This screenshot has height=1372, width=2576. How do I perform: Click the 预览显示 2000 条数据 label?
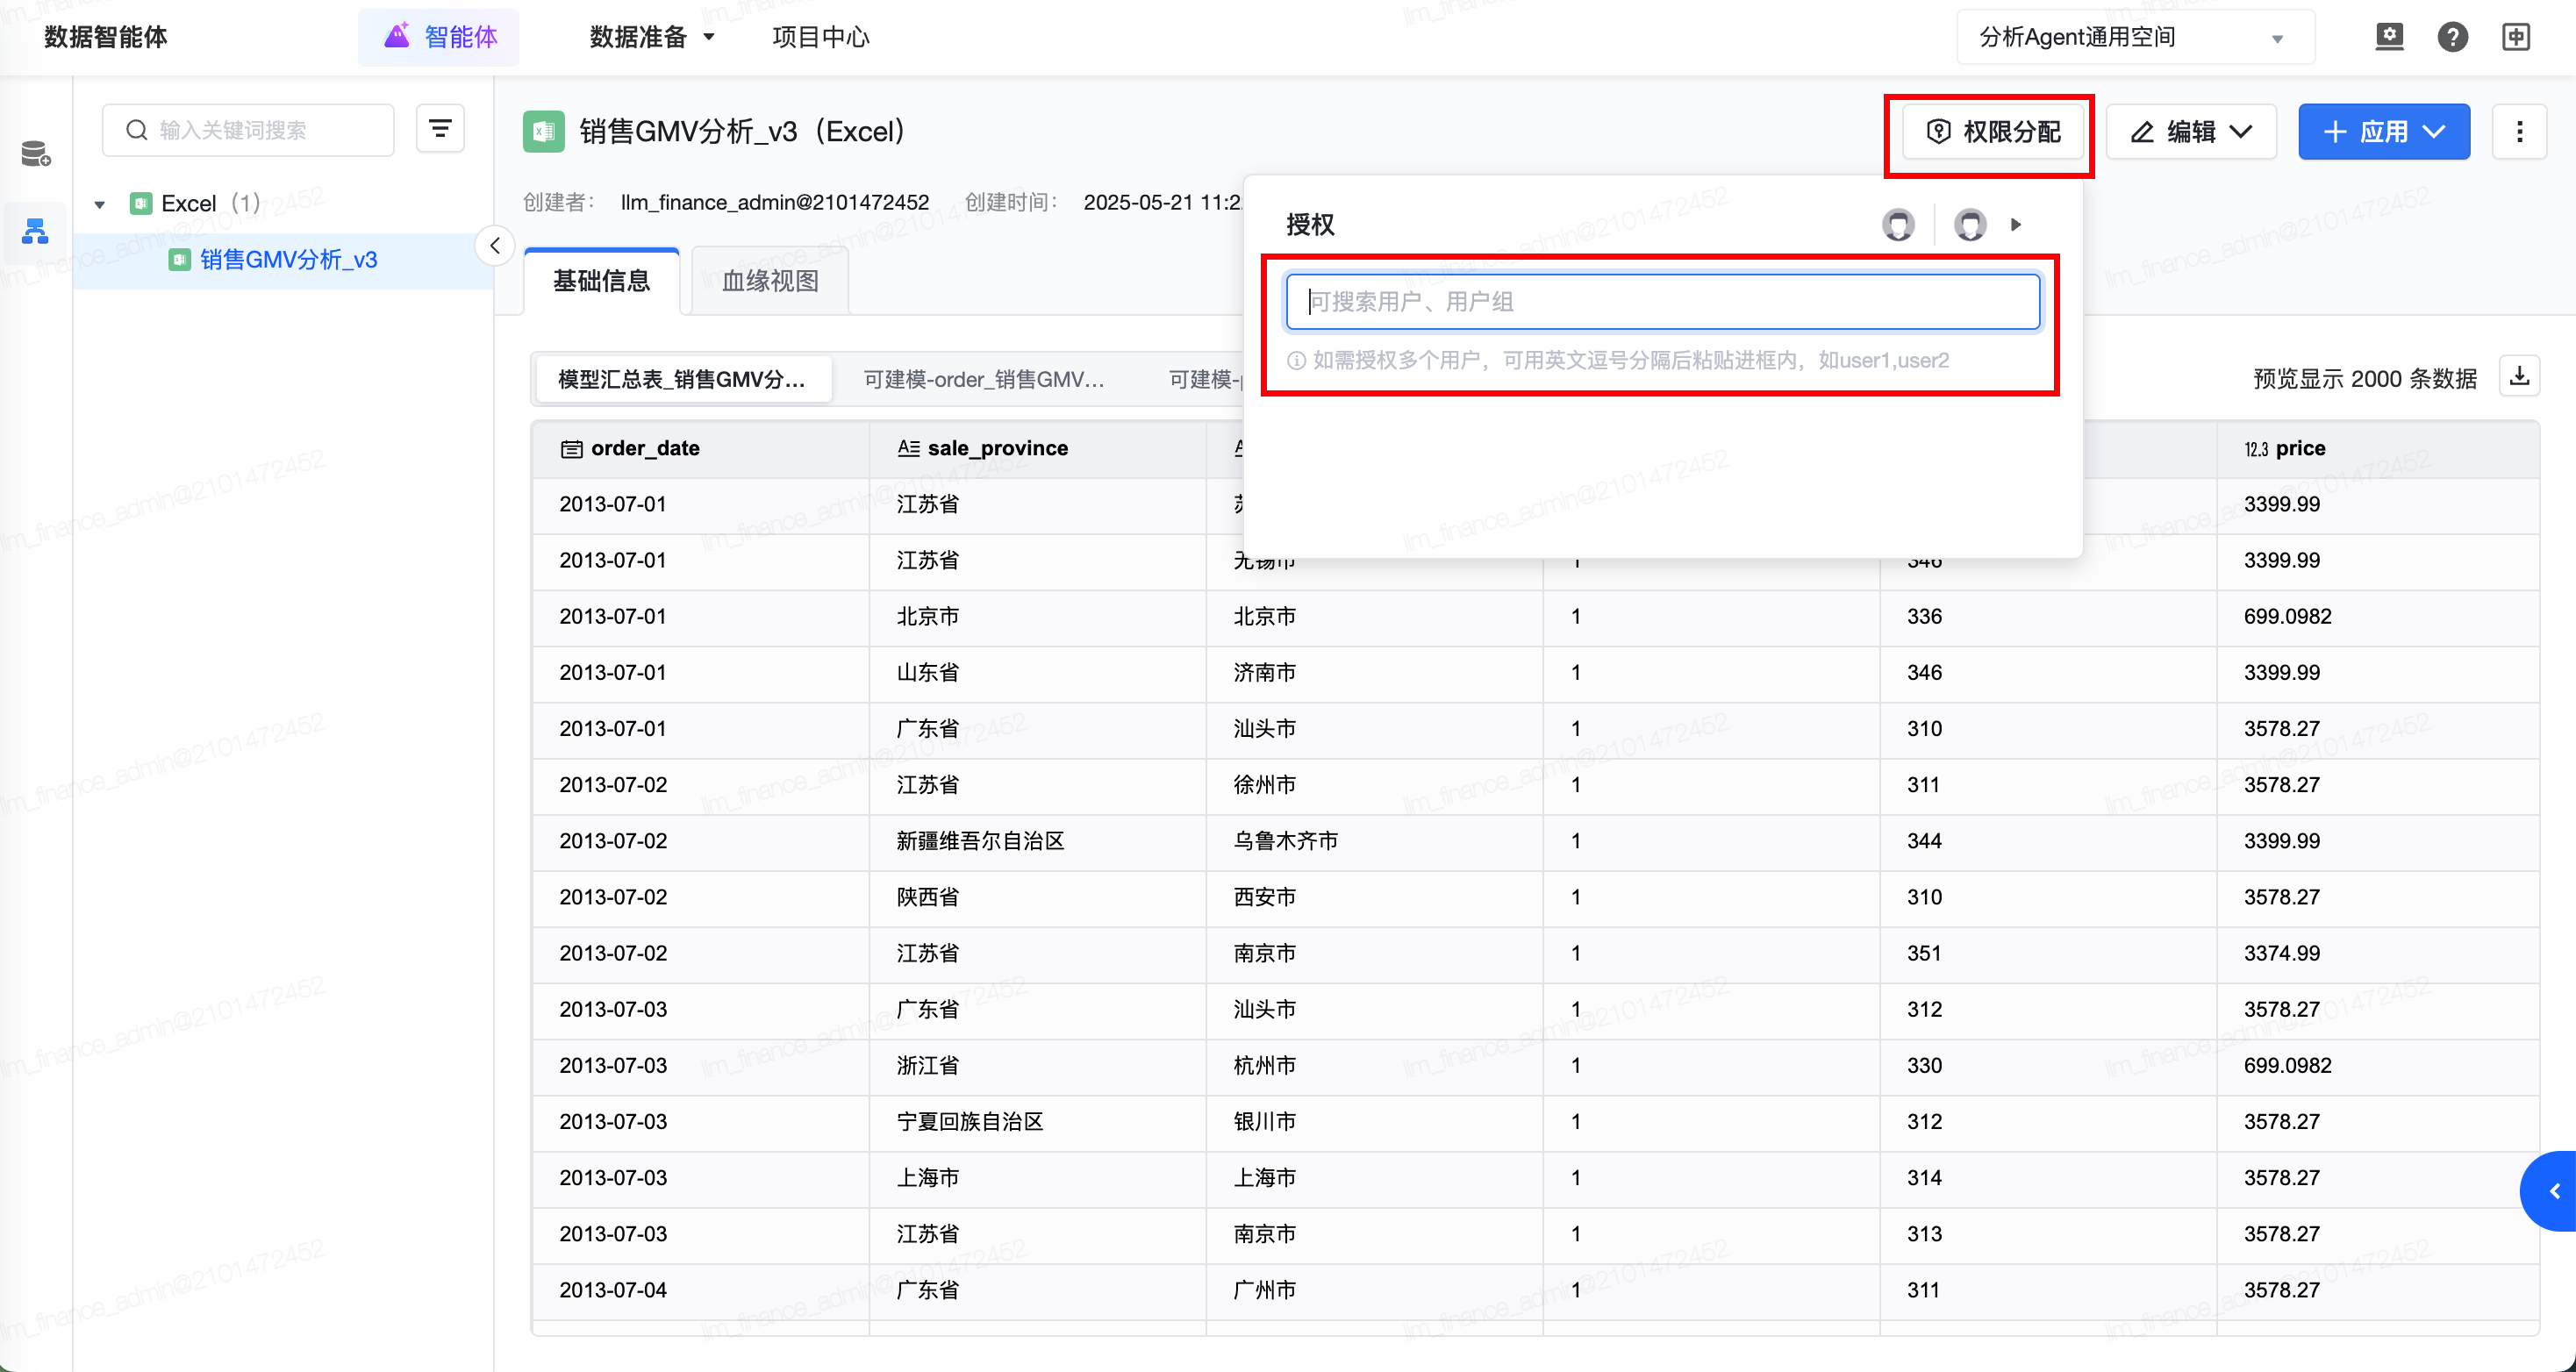(x=2365, y=379)
